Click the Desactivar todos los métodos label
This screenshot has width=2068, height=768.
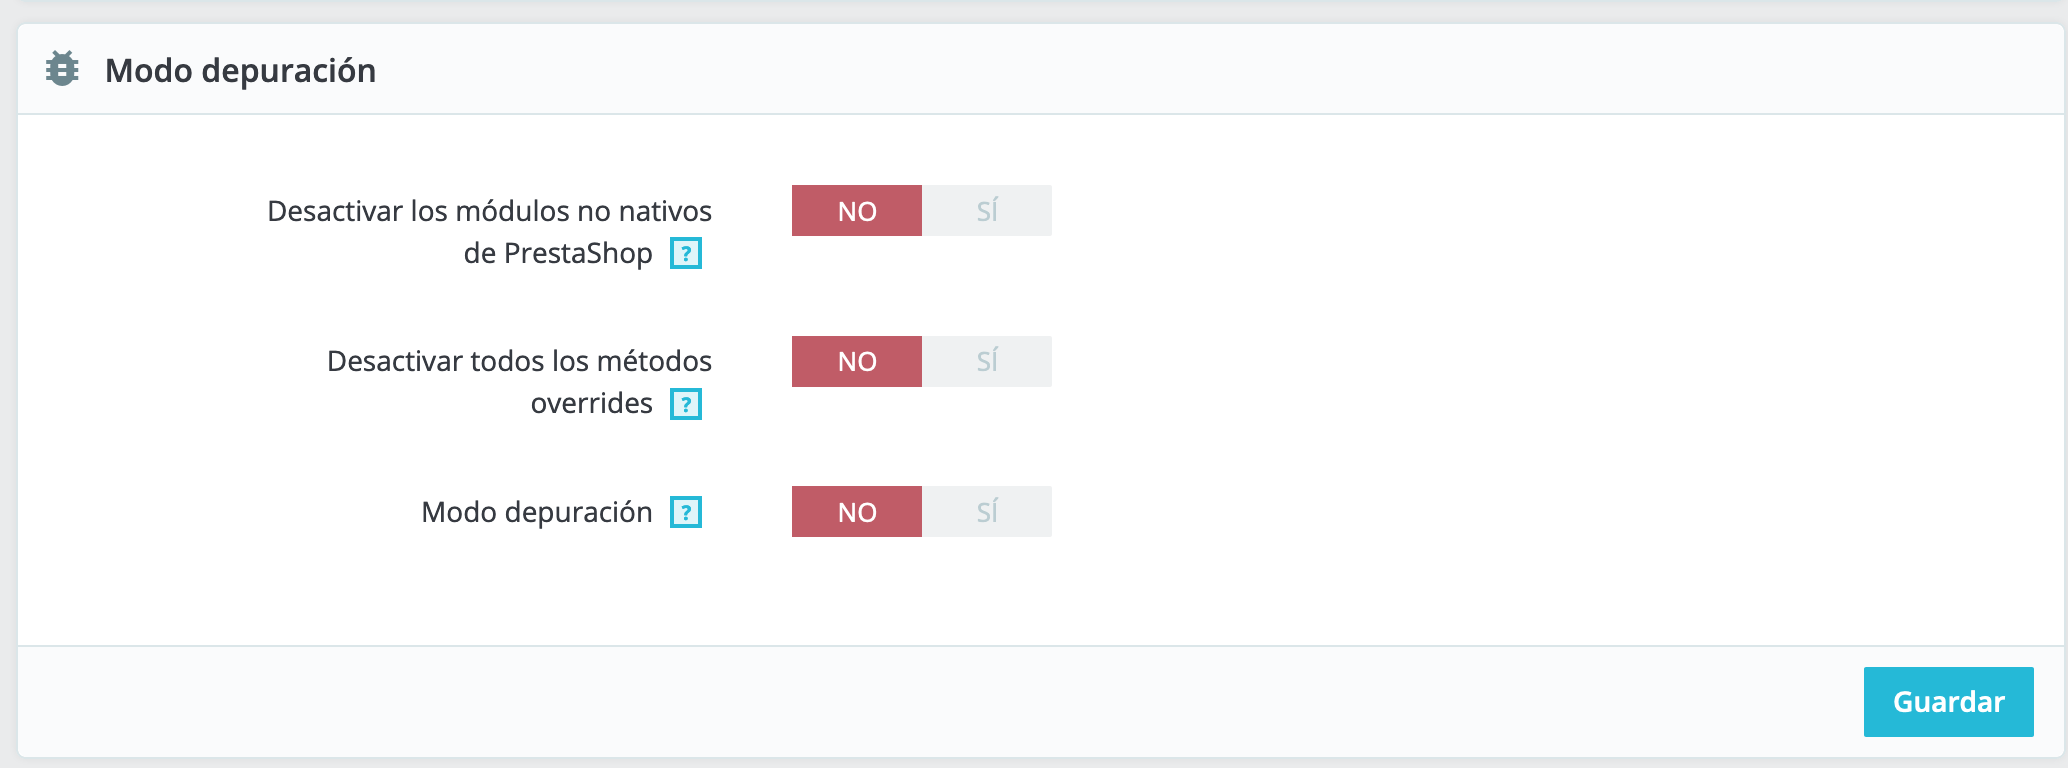click(x=520, y=361)
